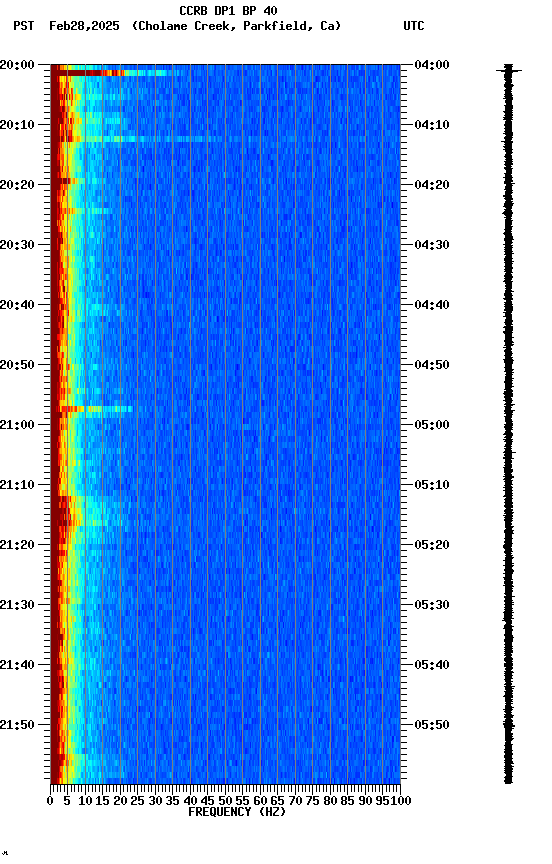Click the "(Cholame Creek, Parkfield, Ca)" location text
552x864 pixels.
pyautogui.click(x=236, y=26)
